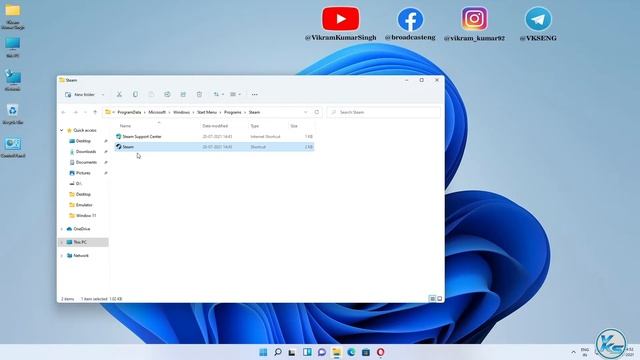640x360 pixels.
Task: Refresh the Steam folder view
Action: coord(317,112)
